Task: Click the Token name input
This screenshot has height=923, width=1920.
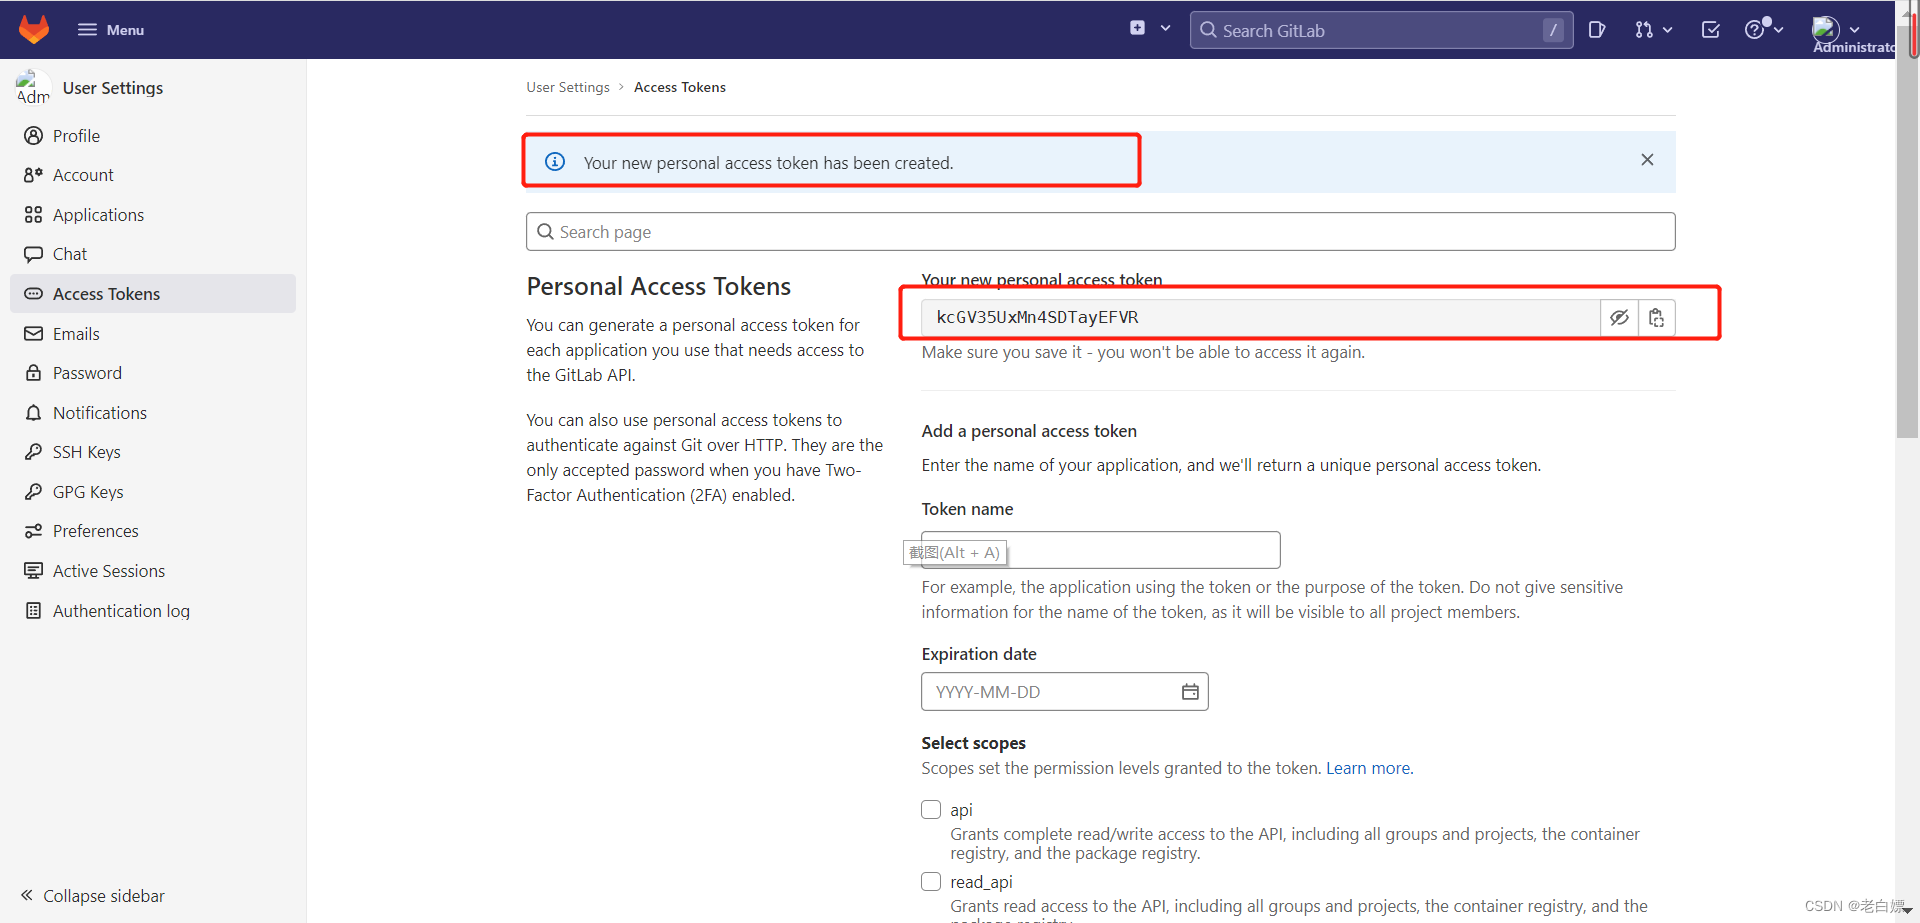Action: [x=1100, y=550]
